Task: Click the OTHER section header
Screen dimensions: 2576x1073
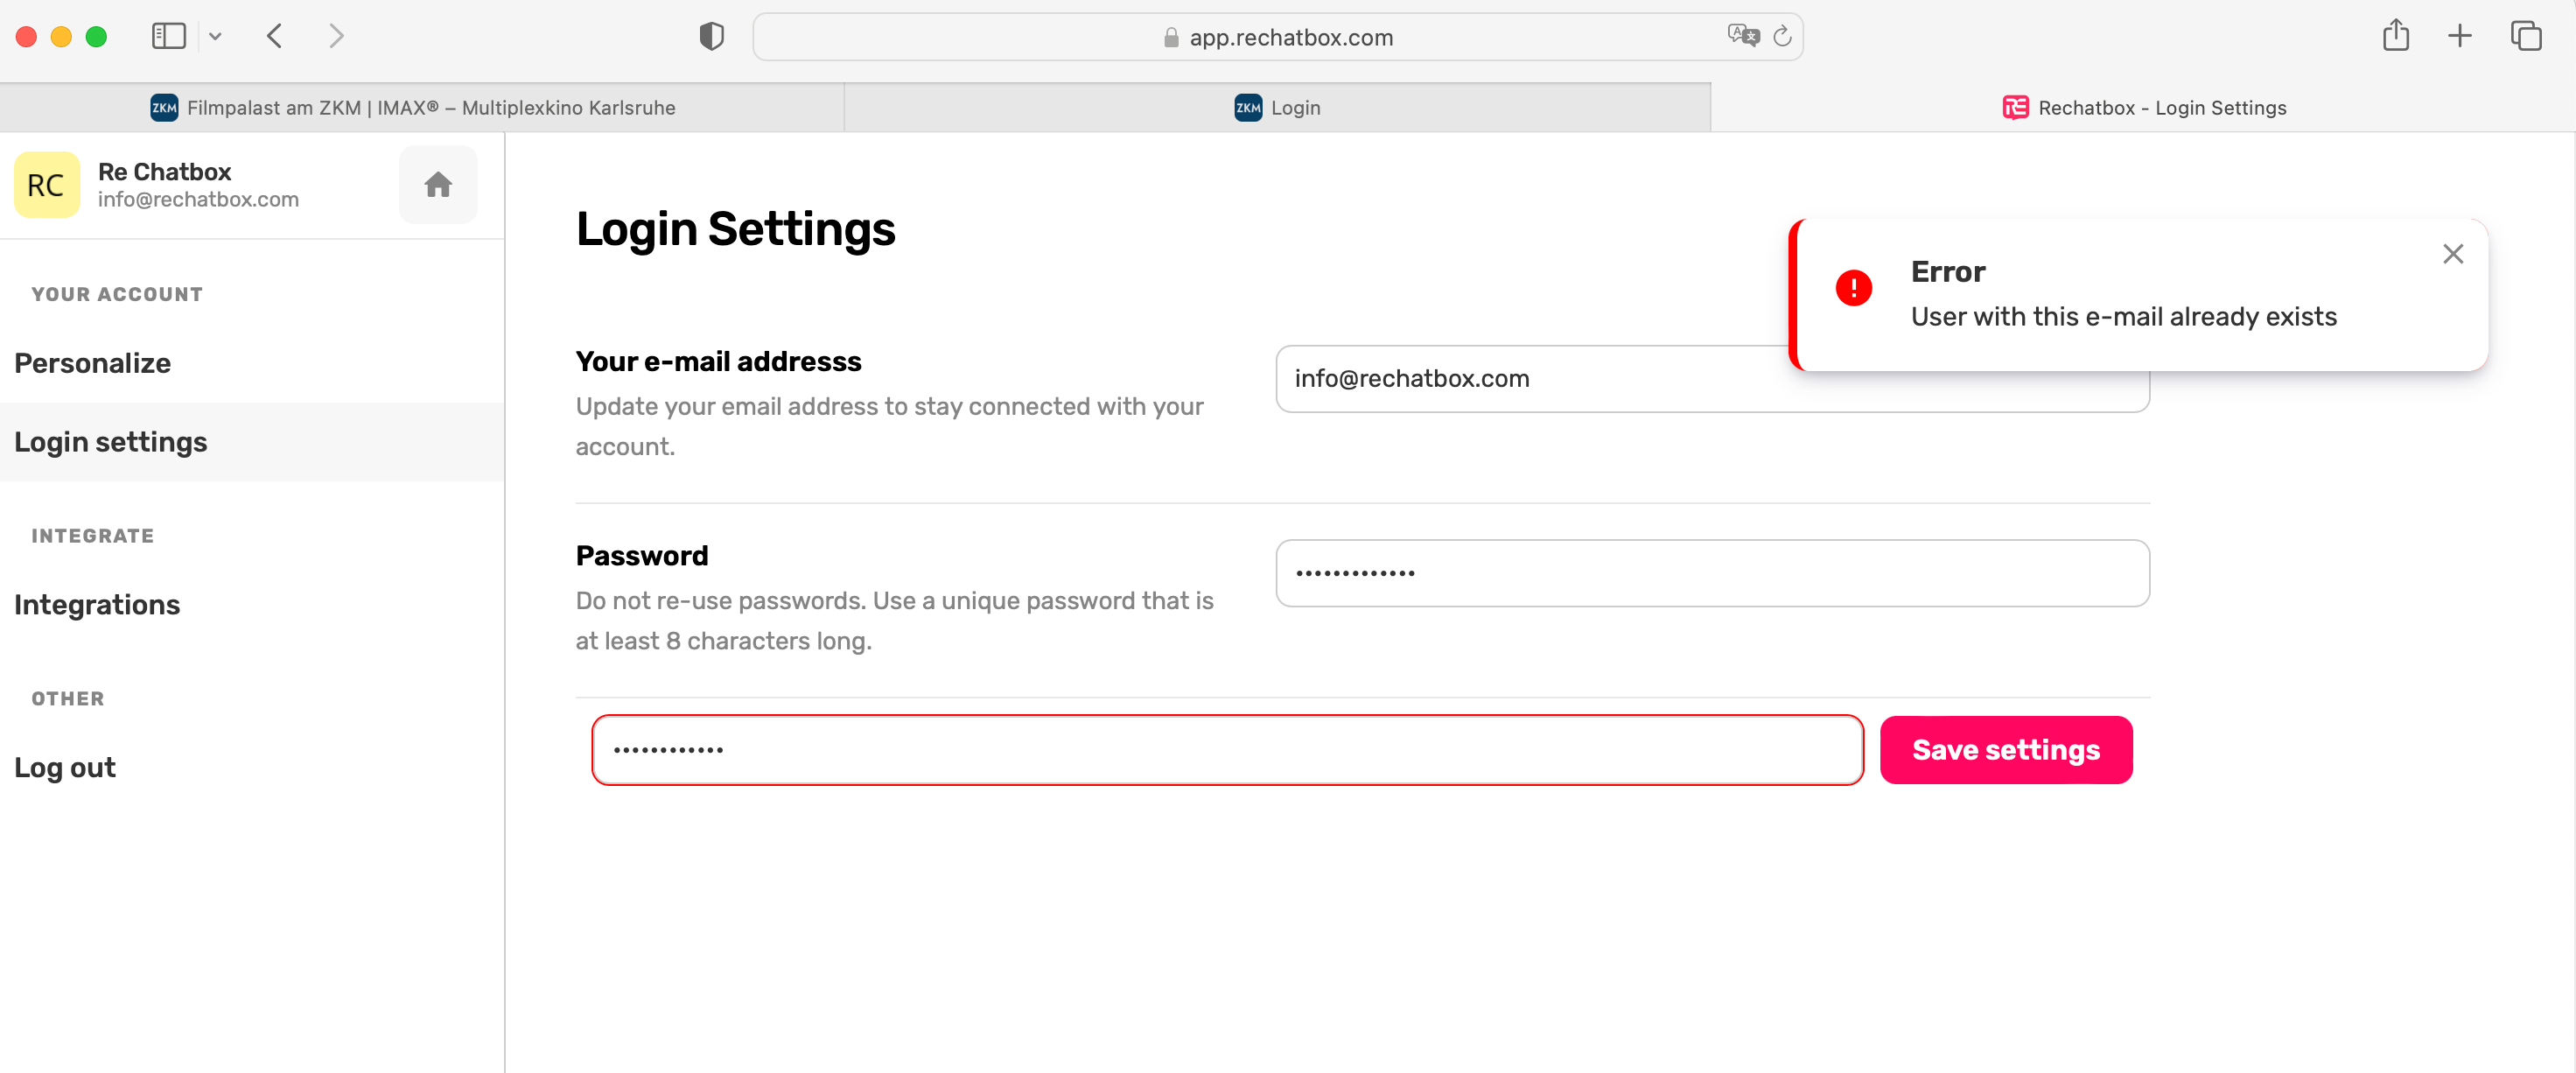Action: 68,699
